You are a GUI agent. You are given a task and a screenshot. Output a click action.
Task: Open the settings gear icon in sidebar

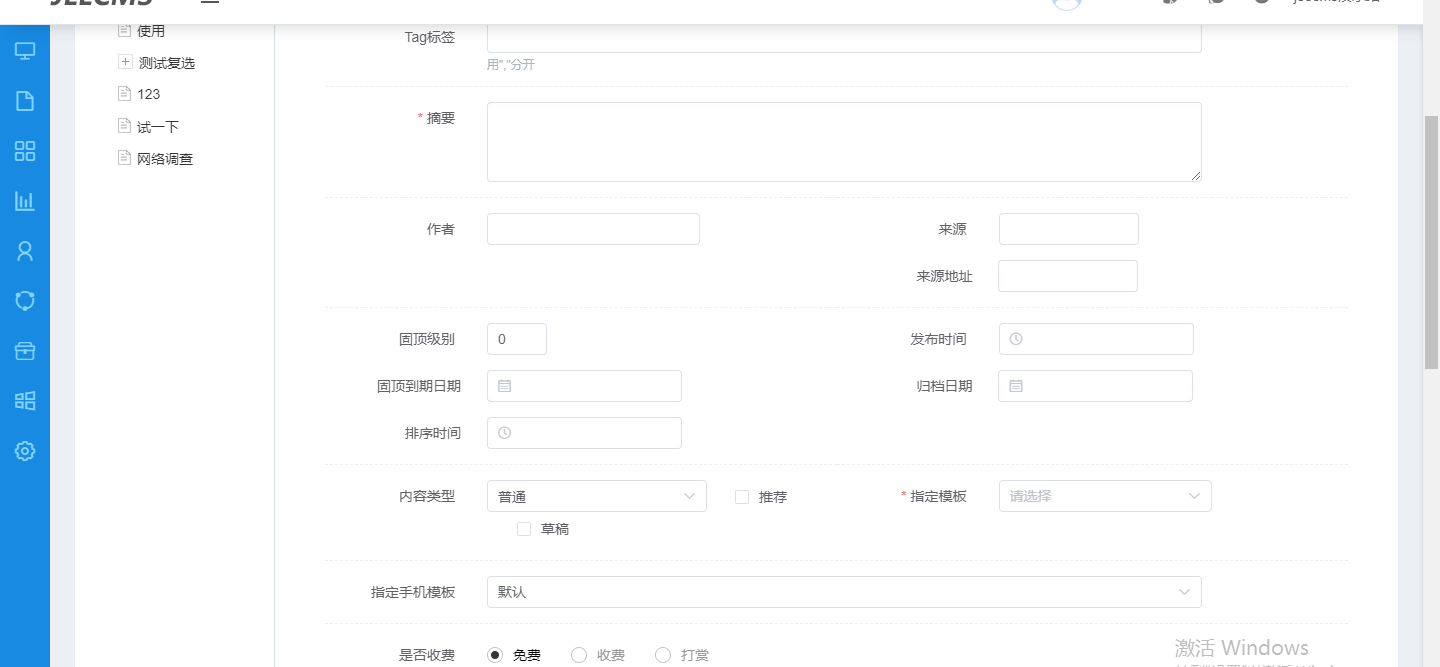point(25,451)
